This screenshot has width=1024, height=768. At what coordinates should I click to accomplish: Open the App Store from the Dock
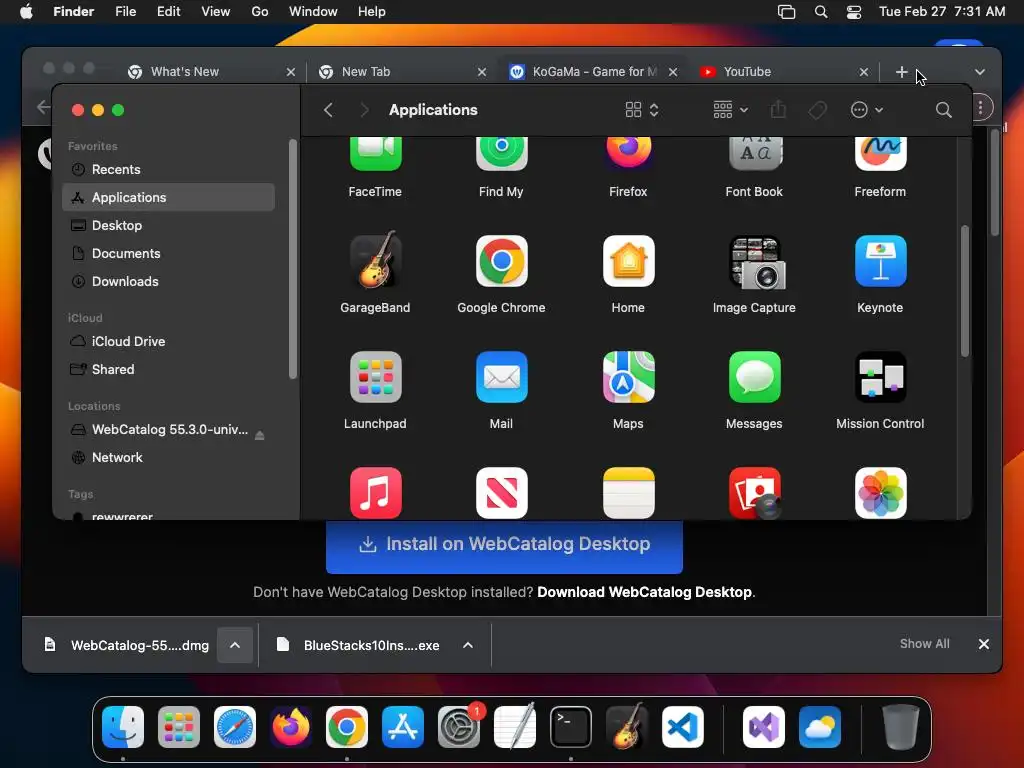[403, 726]
